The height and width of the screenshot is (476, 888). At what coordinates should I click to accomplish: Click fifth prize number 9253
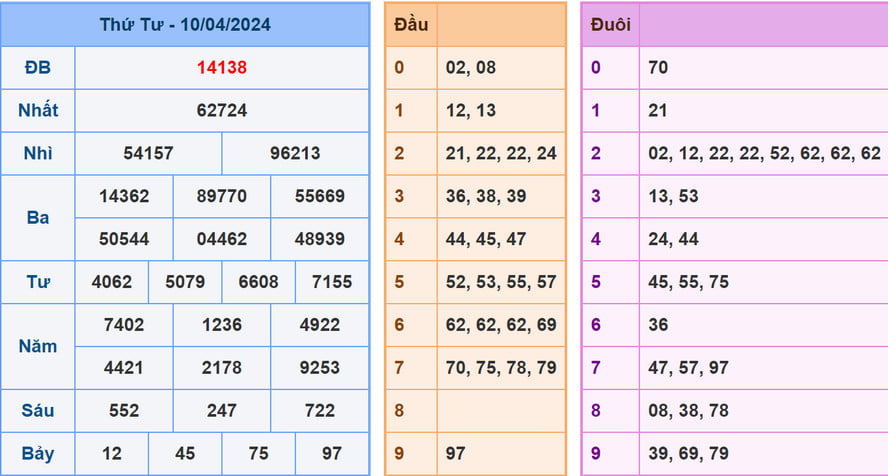tap(320, 367)
